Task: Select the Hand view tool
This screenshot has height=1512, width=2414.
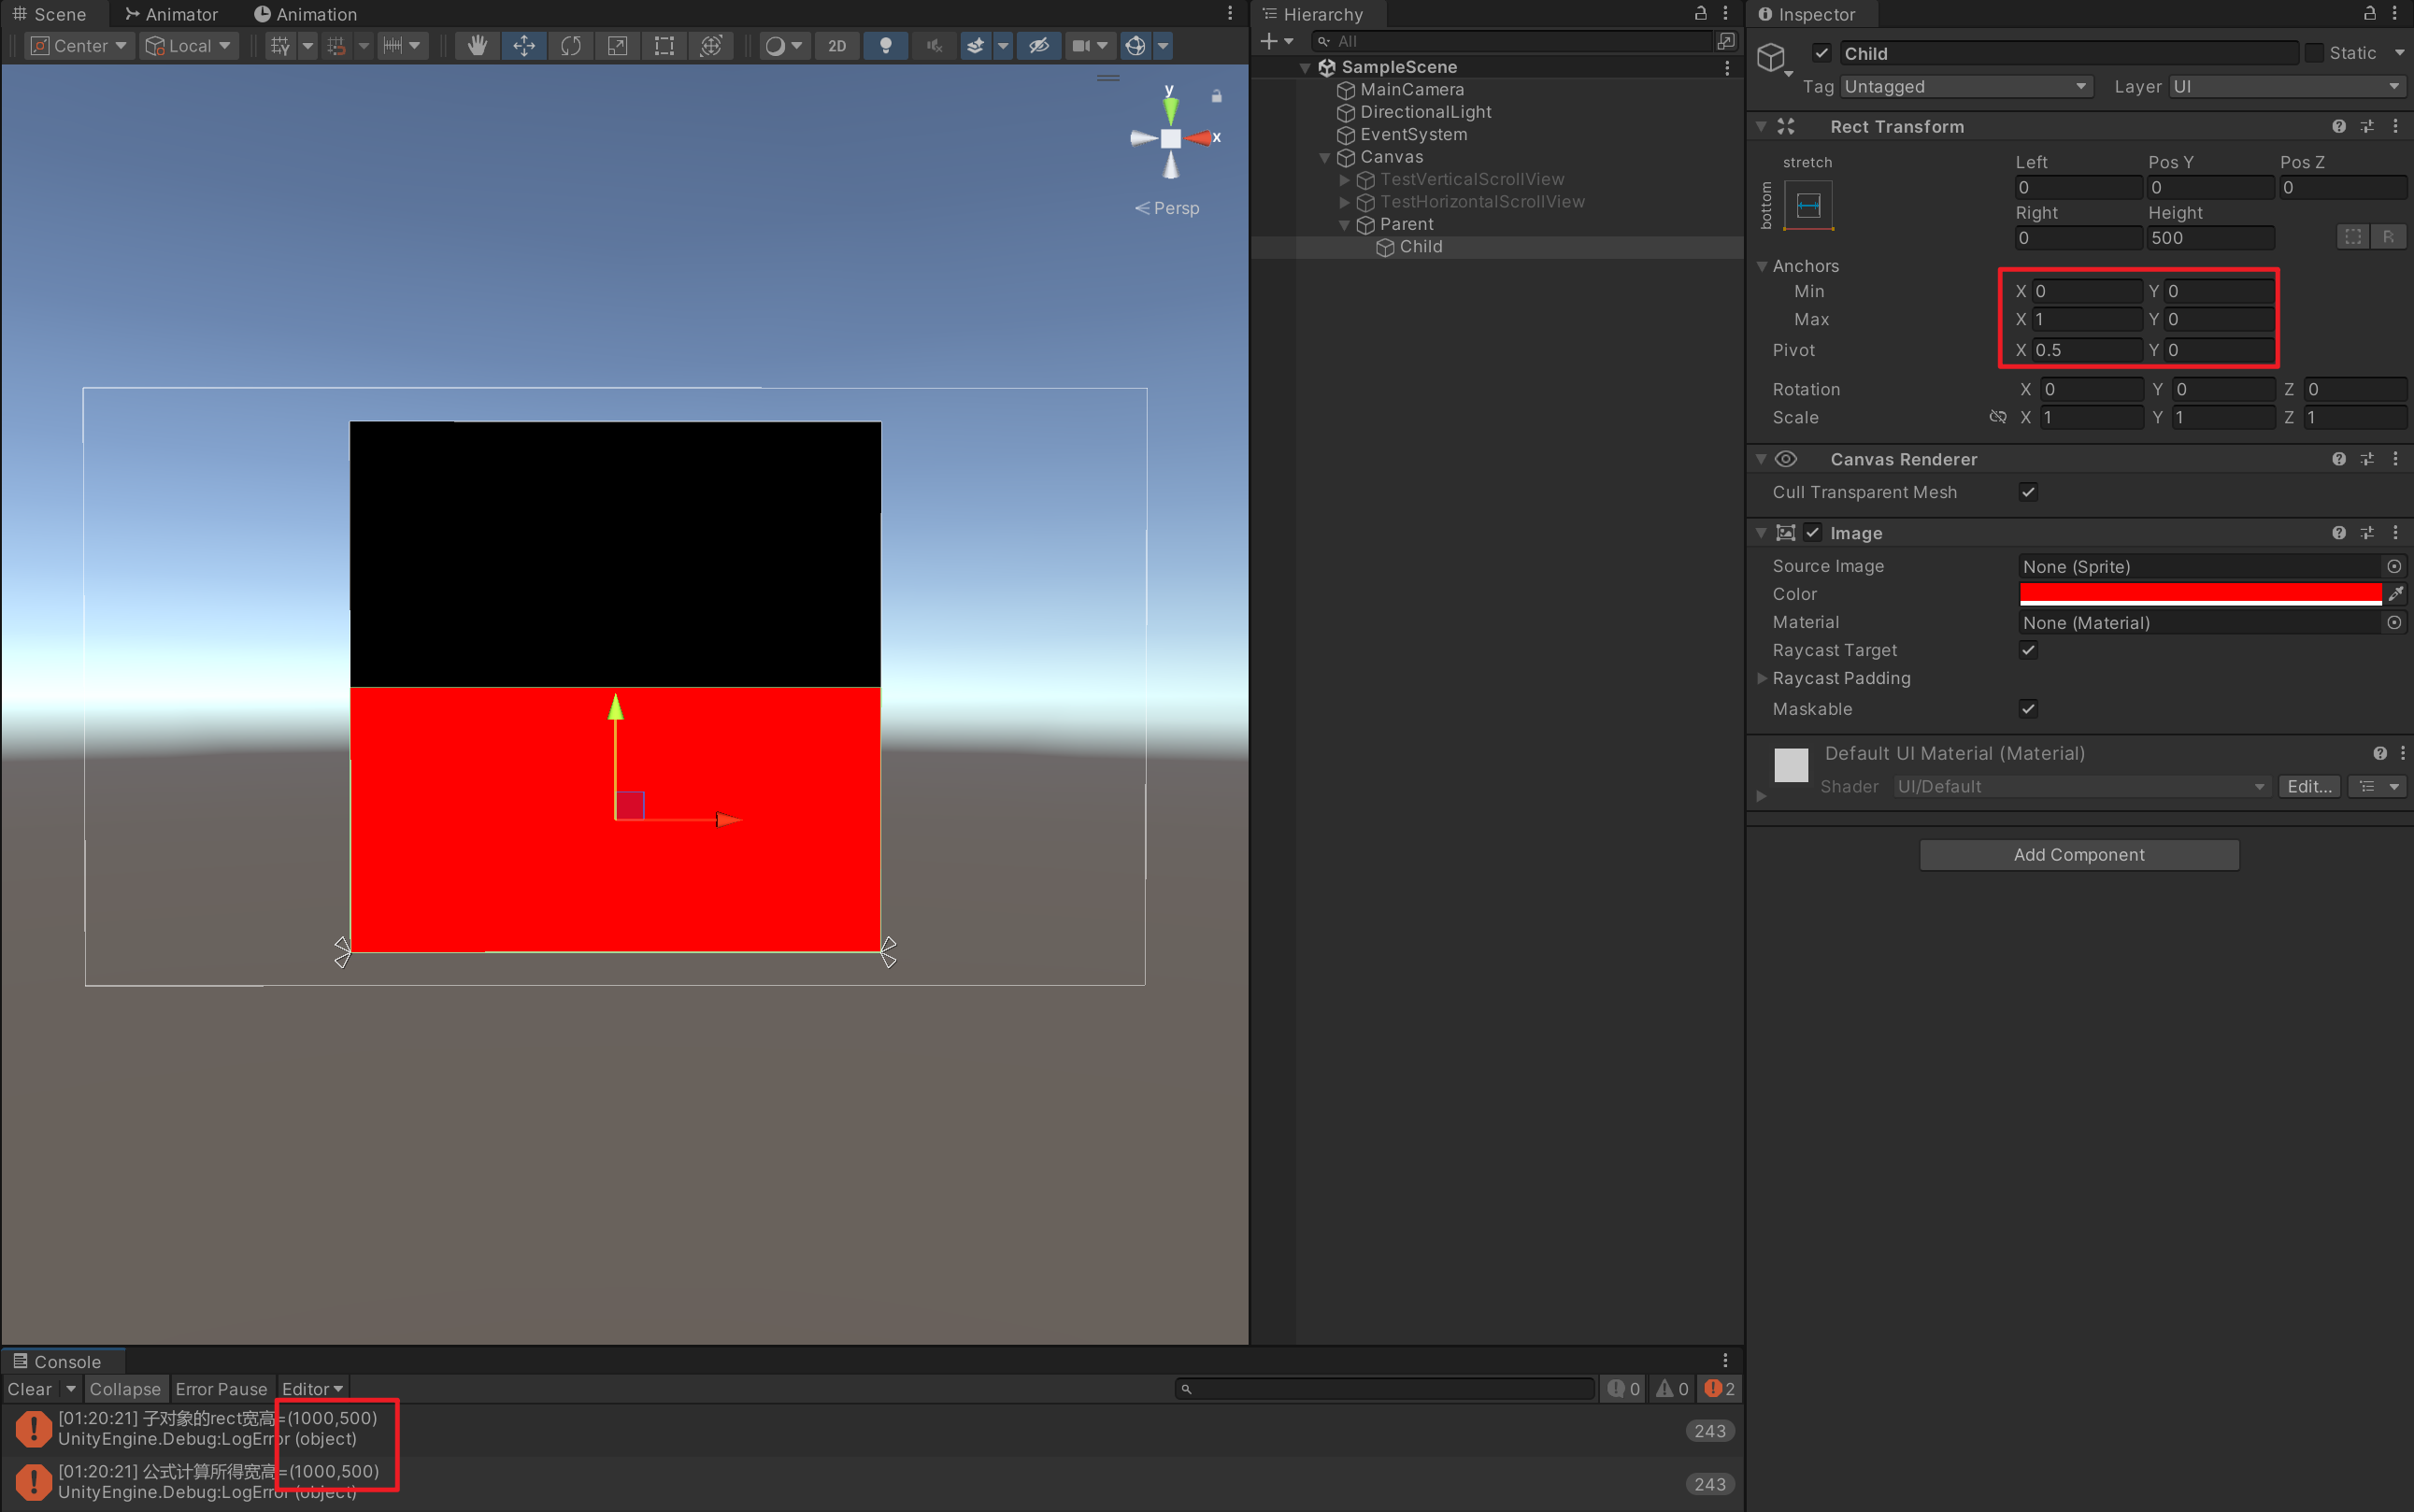Action: [477, 46]
